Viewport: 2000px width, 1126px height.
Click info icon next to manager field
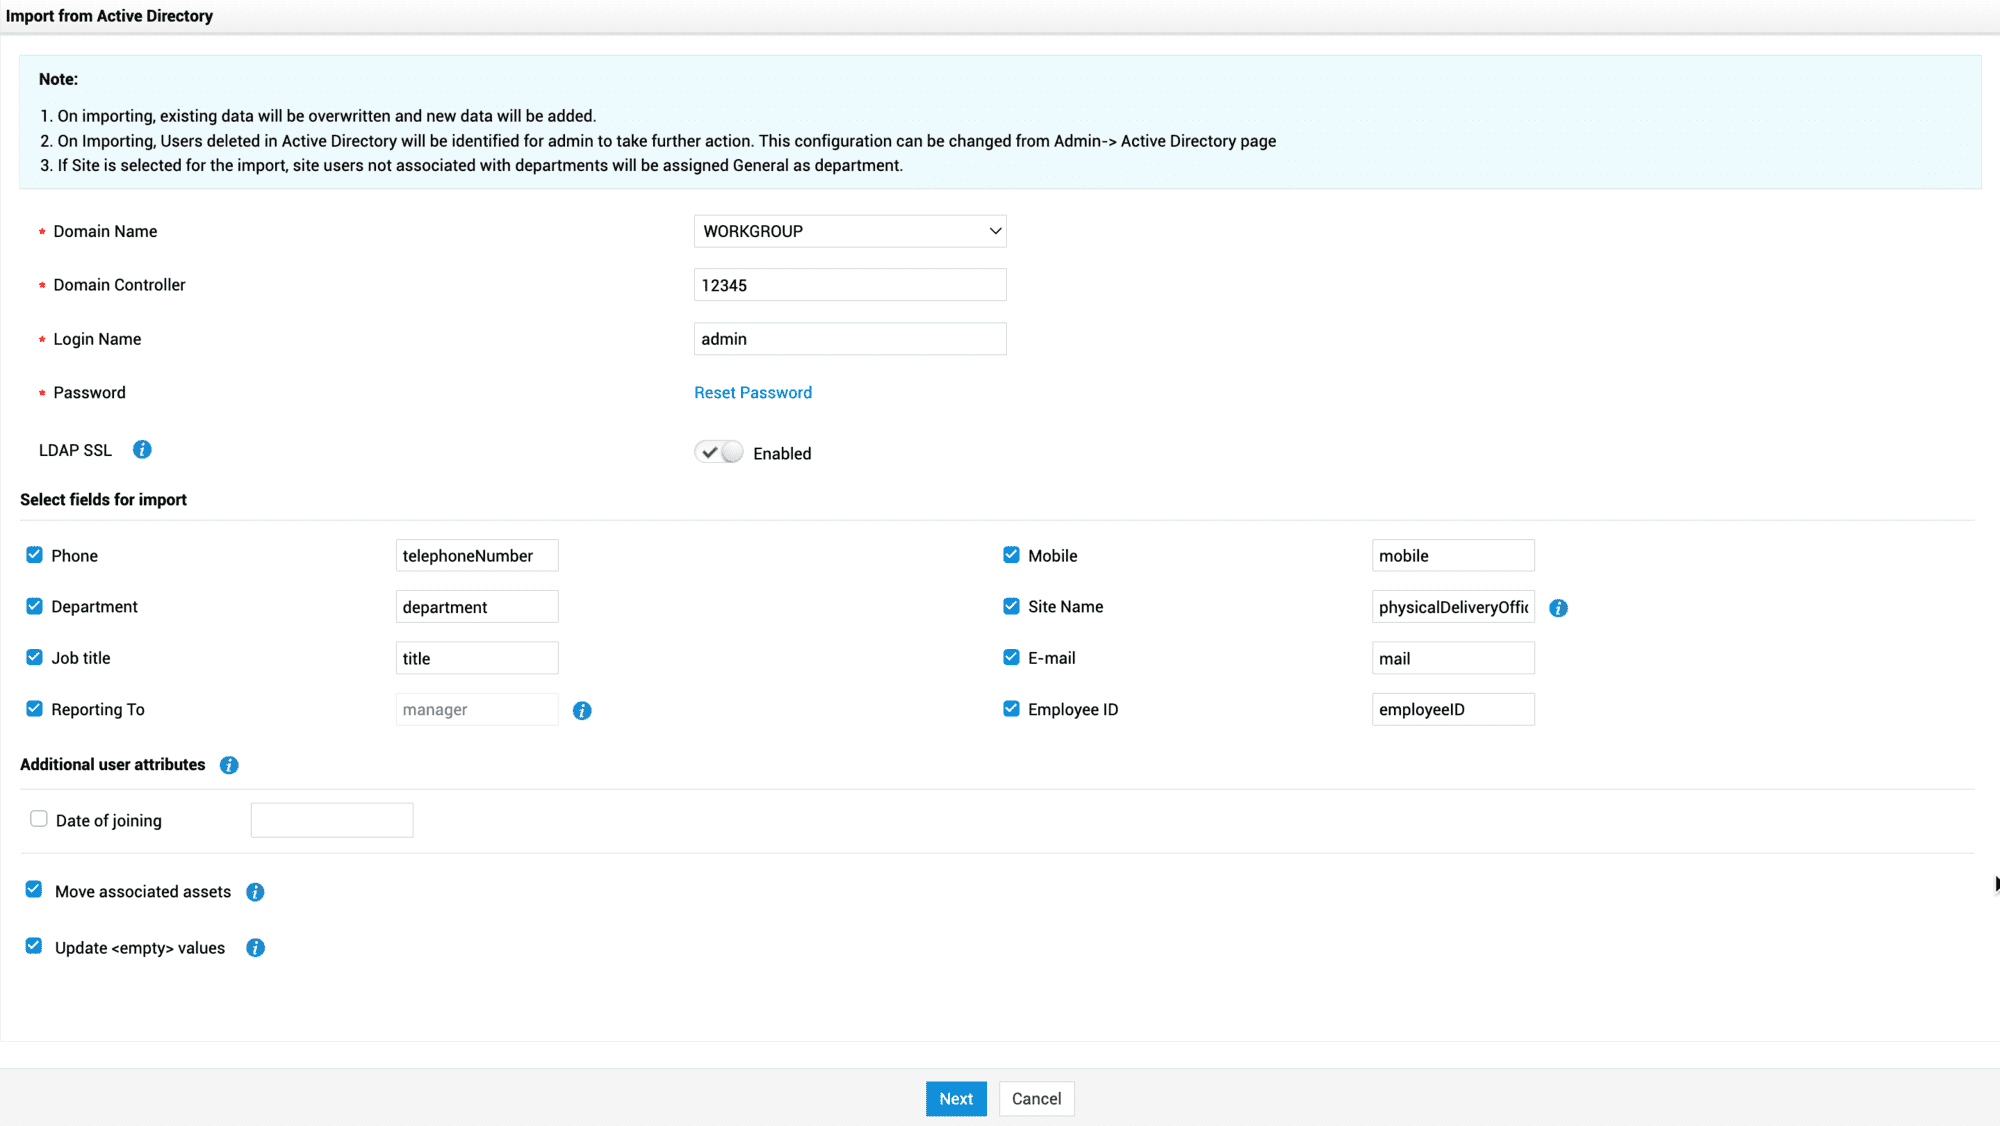[582, 710]
